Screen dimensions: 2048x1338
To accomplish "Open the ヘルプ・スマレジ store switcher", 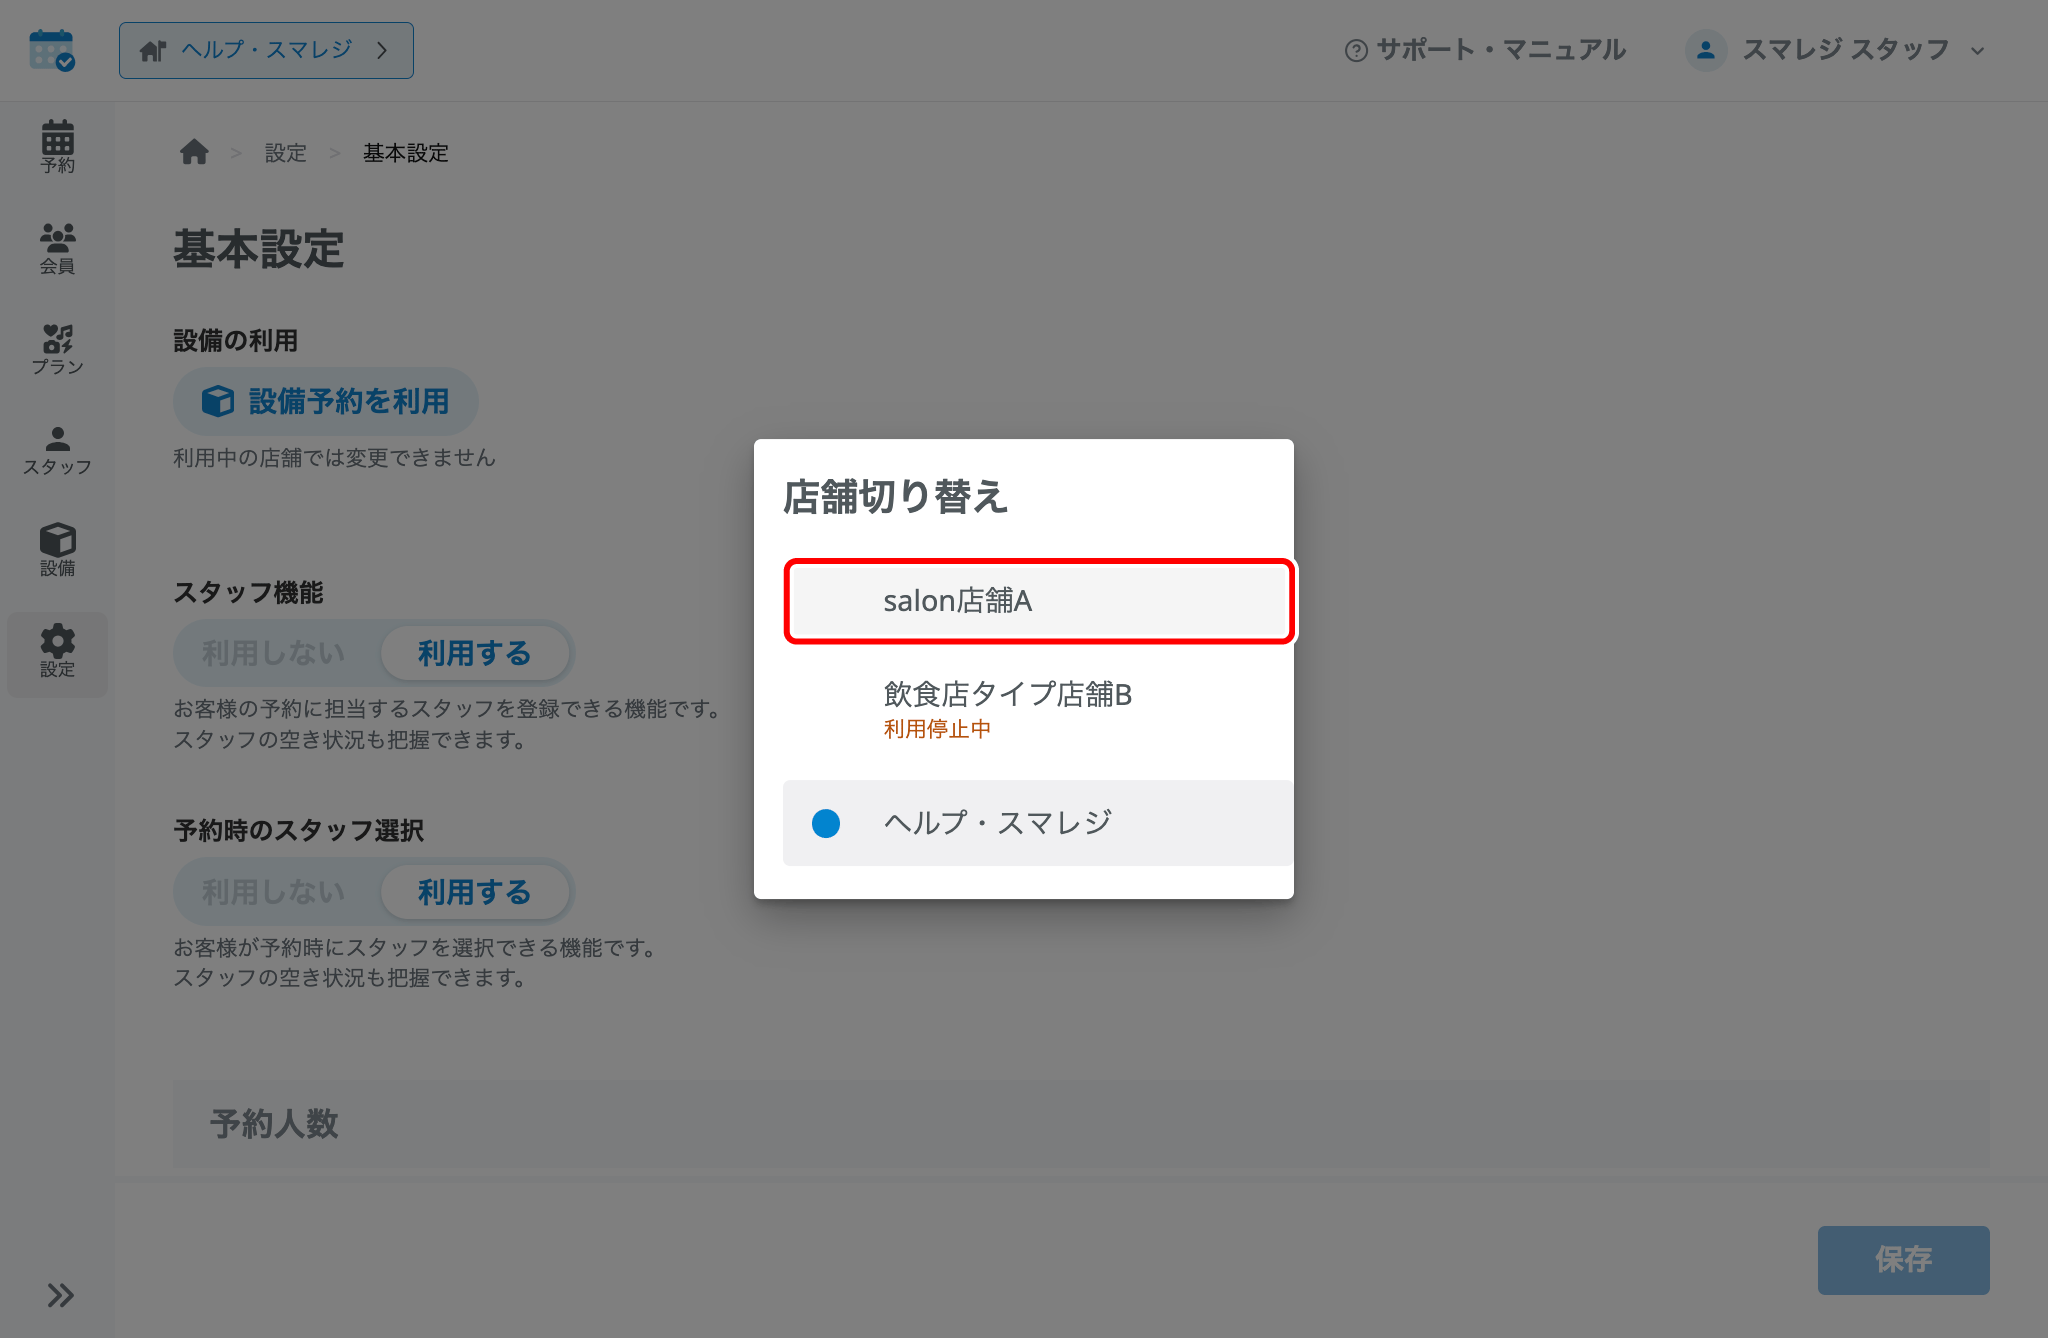I will pos(266,50).
